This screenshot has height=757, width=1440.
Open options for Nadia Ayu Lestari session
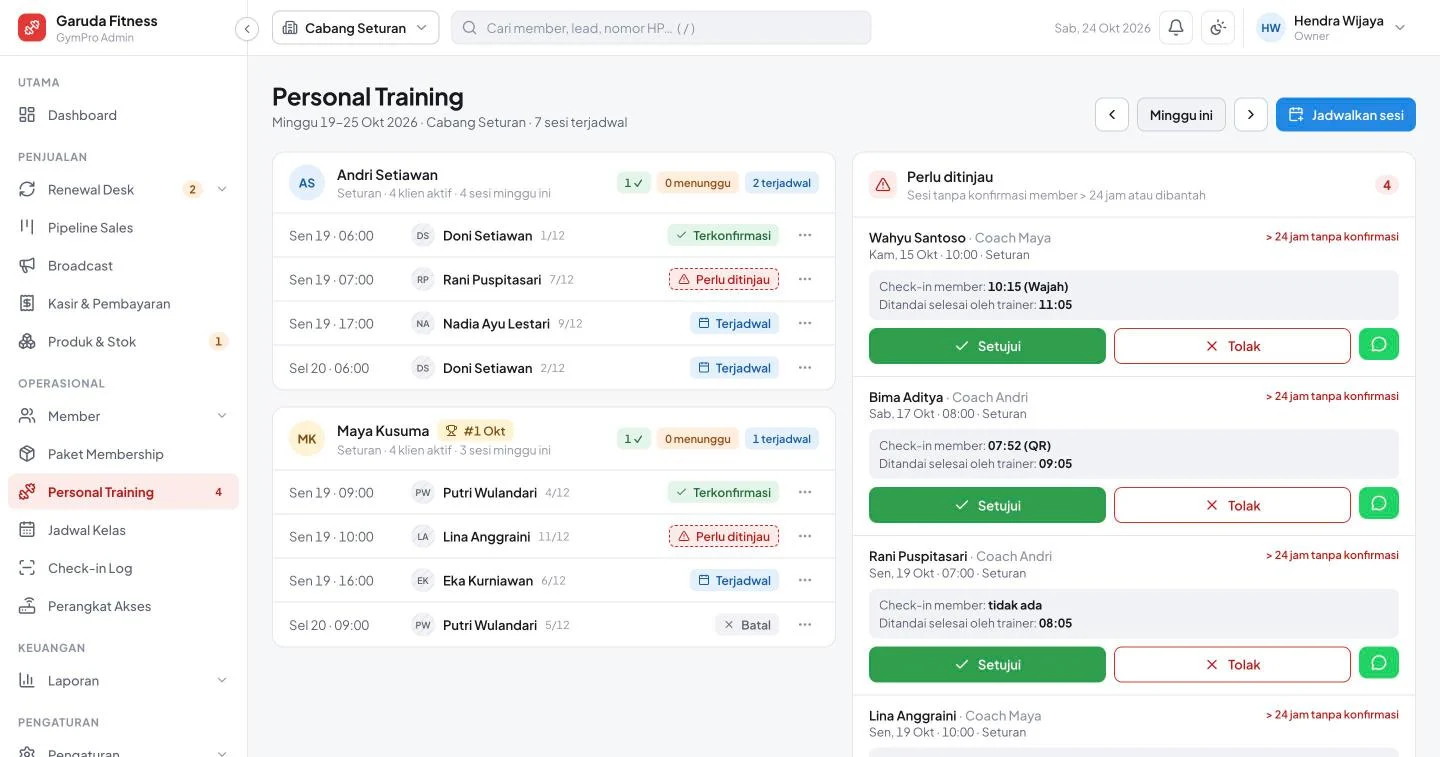(805, 323)
